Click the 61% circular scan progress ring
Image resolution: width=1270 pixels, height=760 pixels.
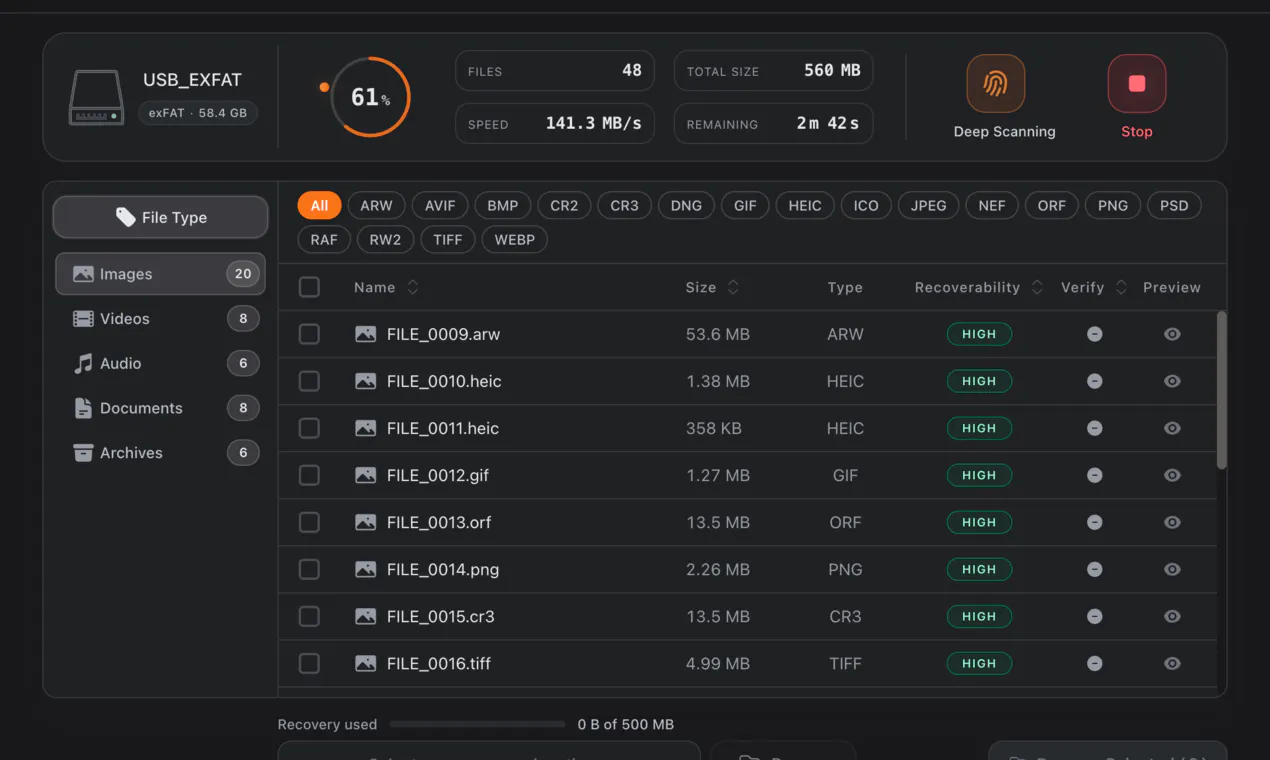370,97
